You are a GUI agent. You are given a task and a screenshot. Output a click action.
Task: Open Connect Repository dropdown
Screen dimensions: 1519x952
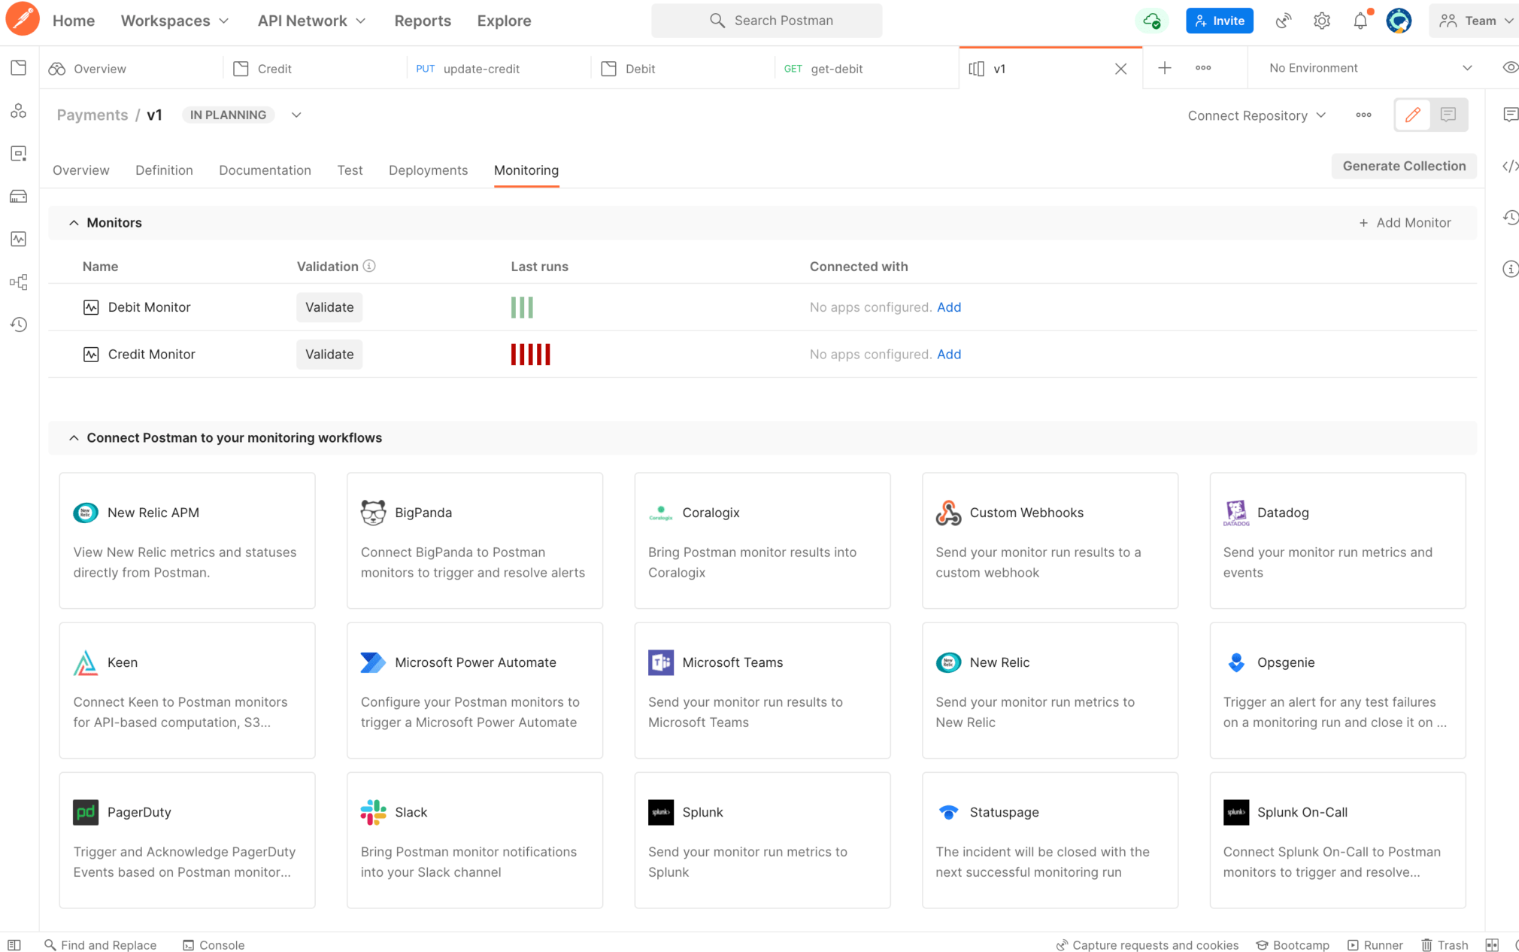(1257, 115)
